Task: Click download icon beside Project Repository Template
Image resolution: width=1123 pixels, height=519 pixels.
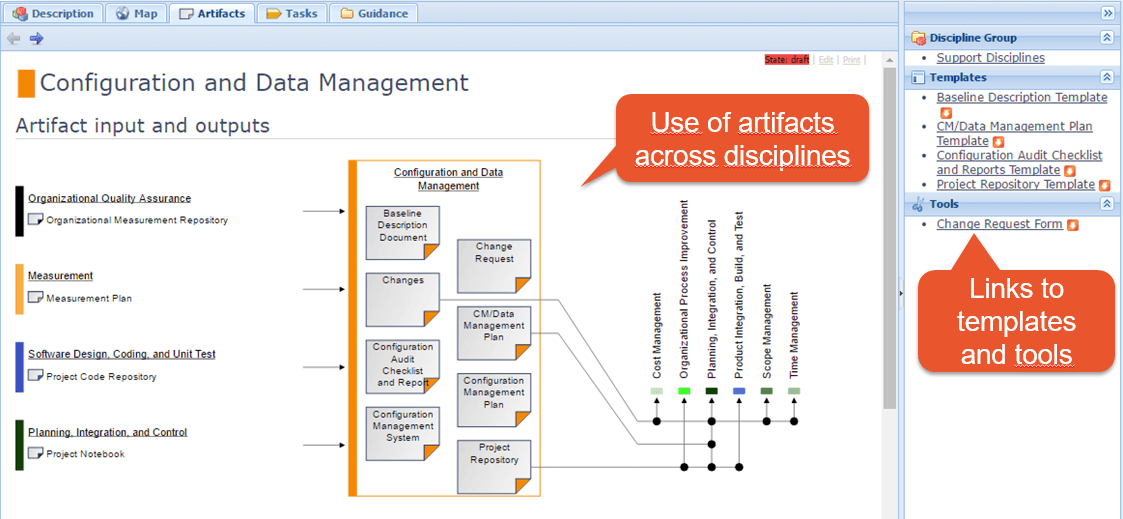Action: coord(1104,185)
